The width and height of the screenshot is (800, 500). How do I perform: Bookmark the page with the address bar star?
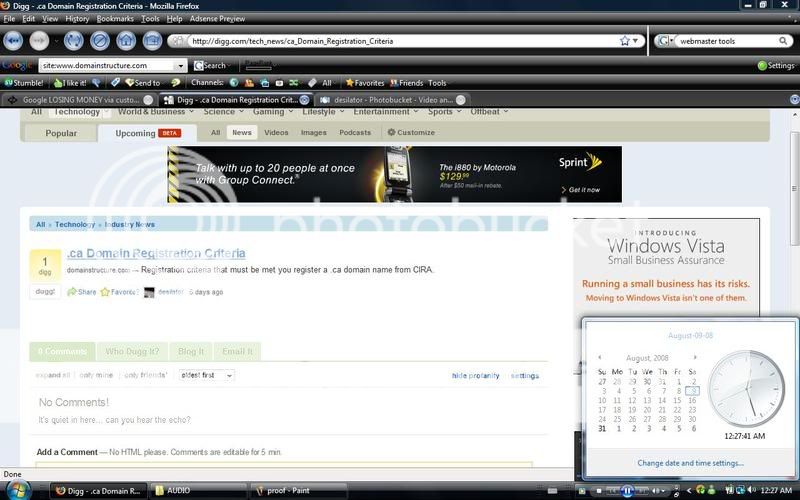click(624, 41)
